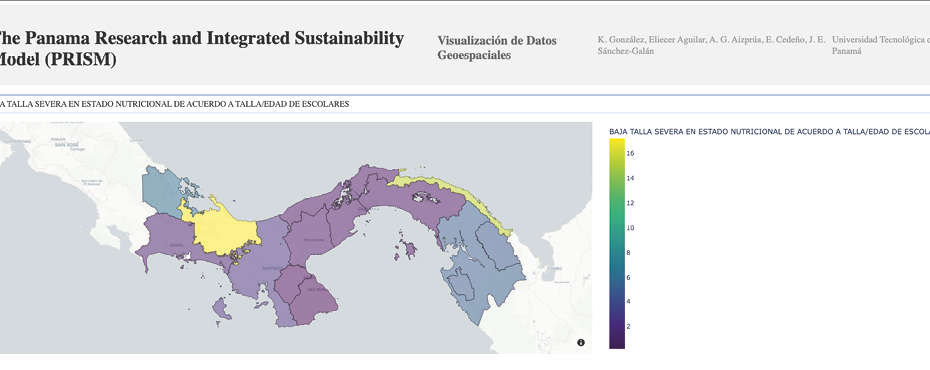Click the colorbar tick label 16

tap(630, 153)
